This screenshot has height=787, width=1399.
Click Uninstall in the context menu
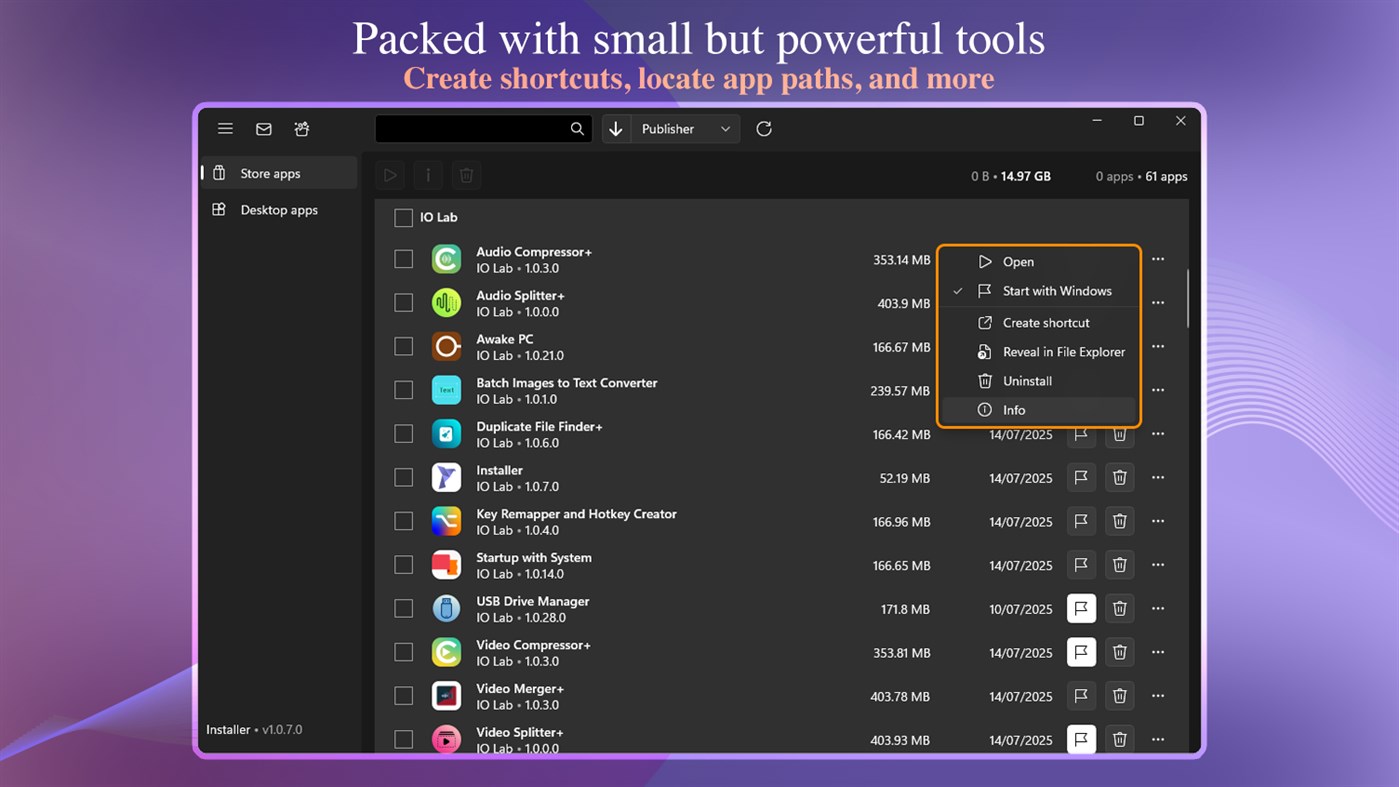1027,380
